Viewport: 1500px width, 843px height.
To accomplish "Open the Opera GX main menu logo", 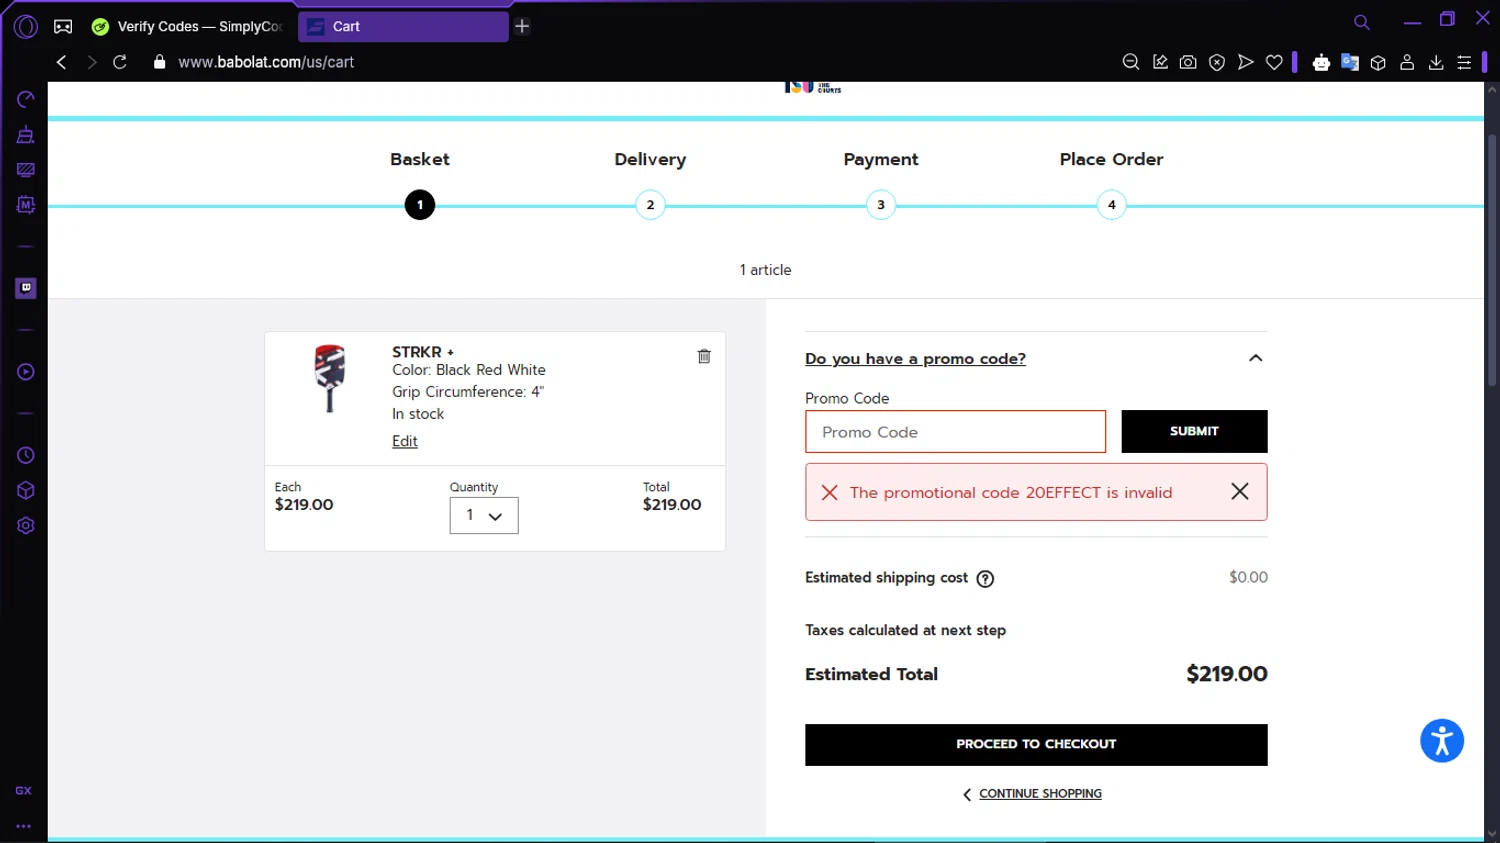I will click(26, 27).
